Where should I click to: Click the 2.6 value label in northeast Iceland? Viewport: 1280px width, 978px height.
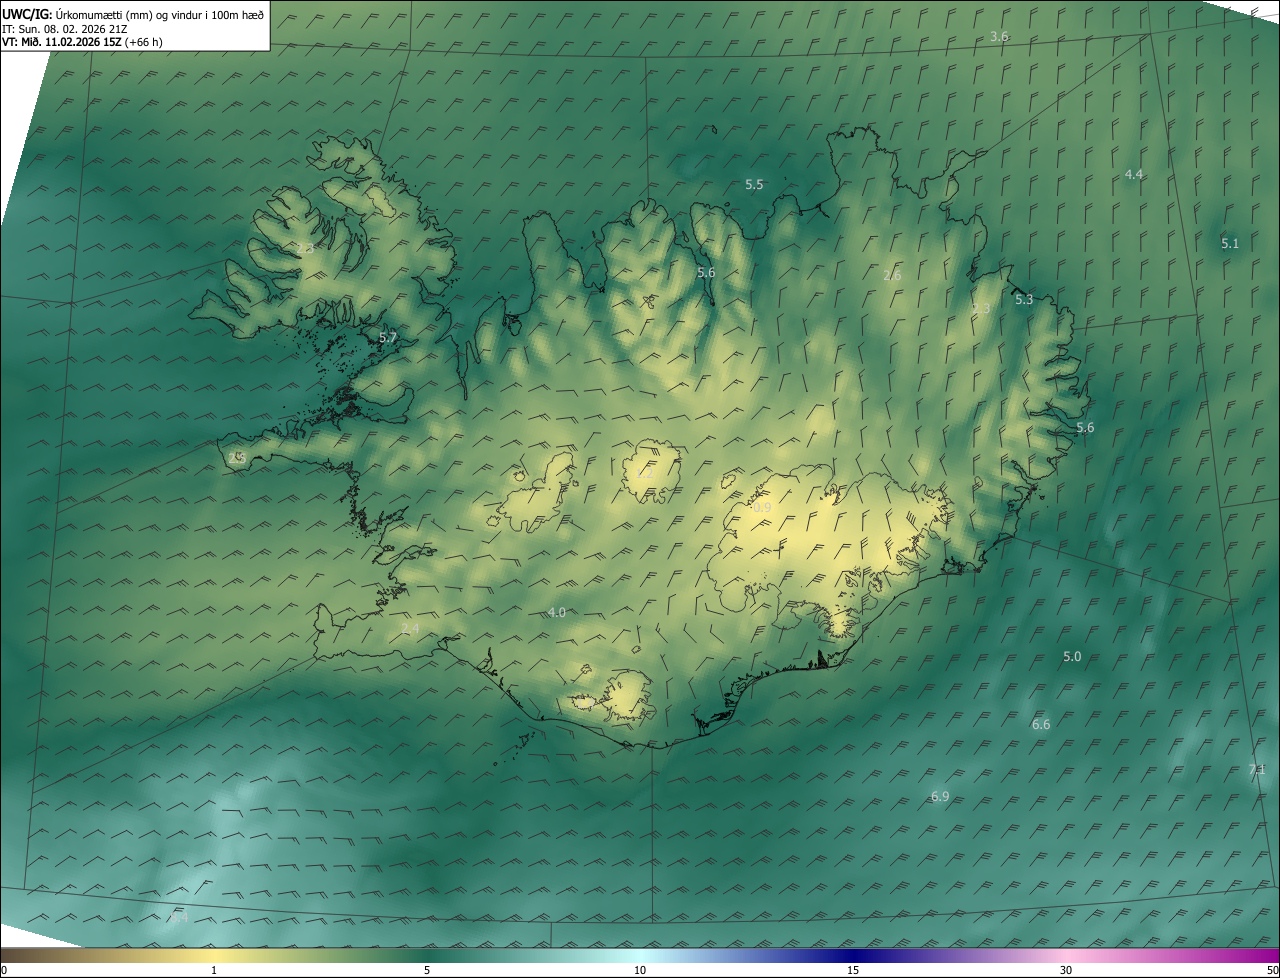[x=893, y=276]
